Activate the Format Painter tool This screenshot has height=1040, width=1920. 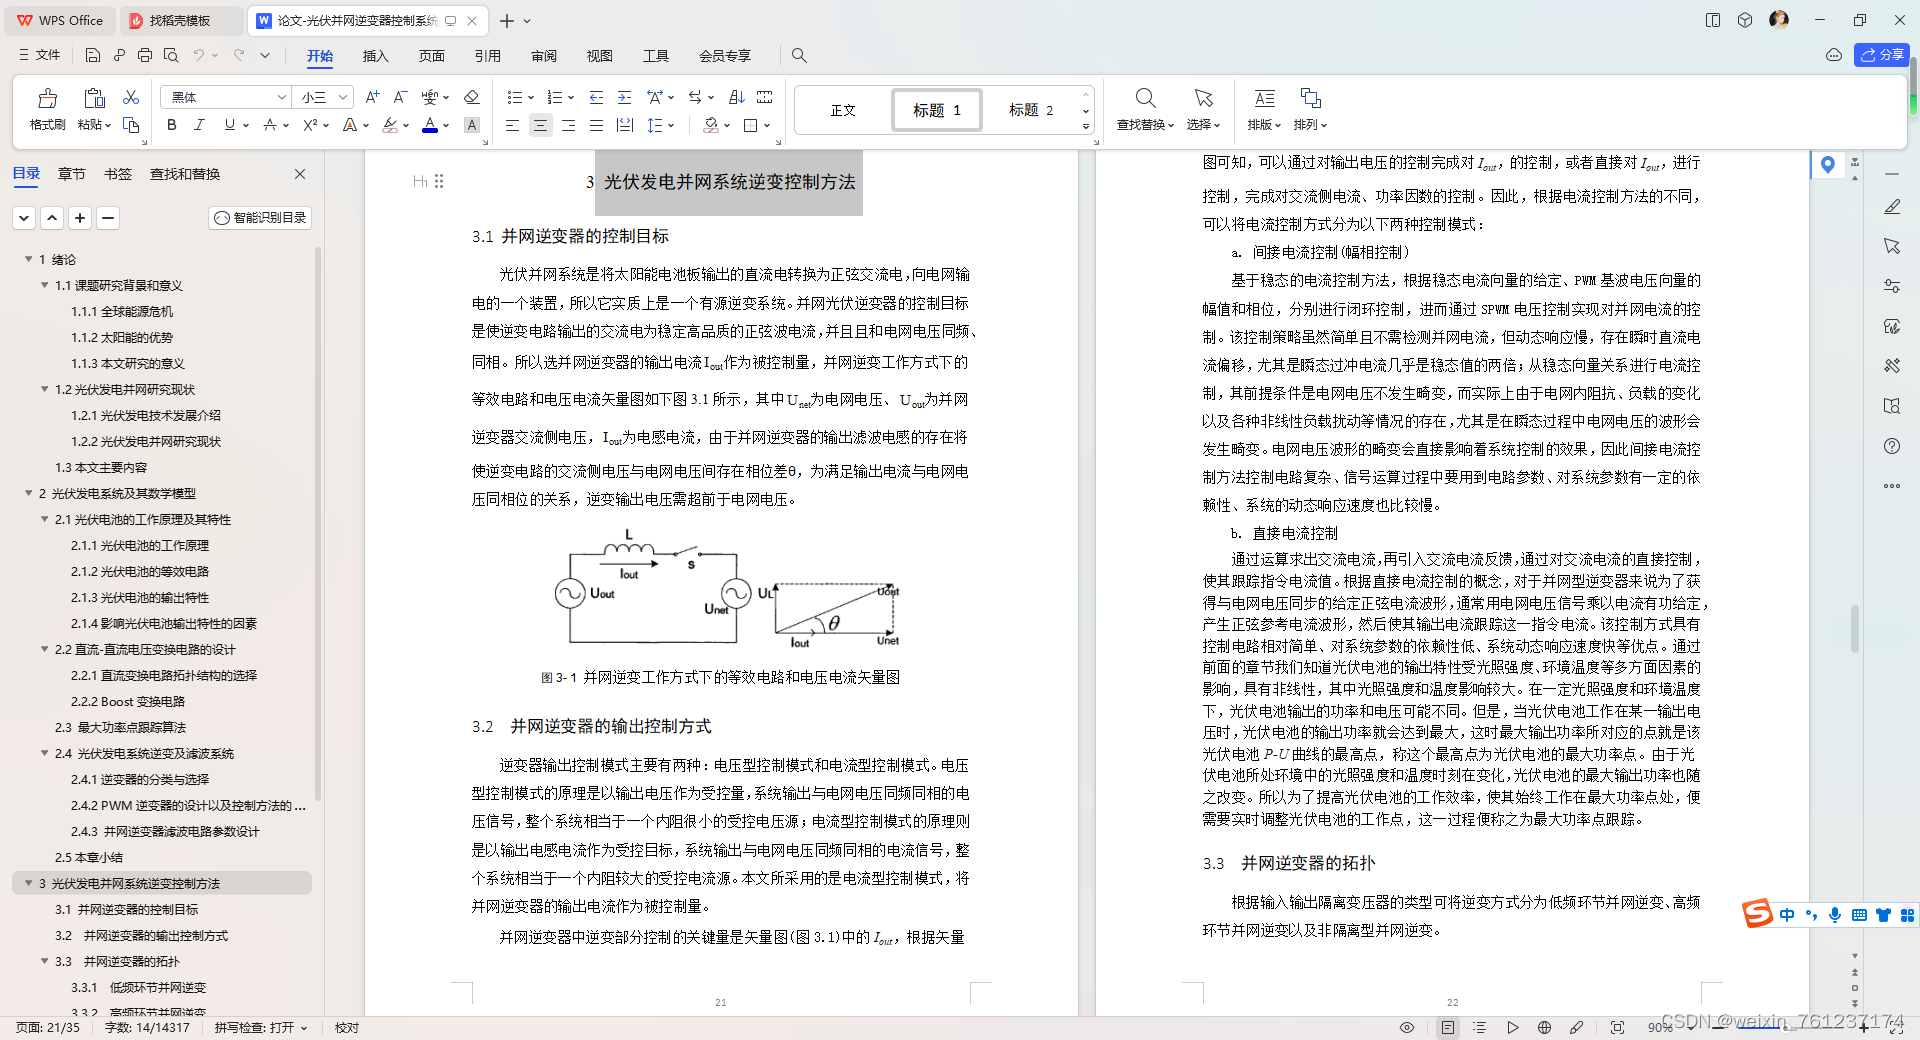point(47,109)
